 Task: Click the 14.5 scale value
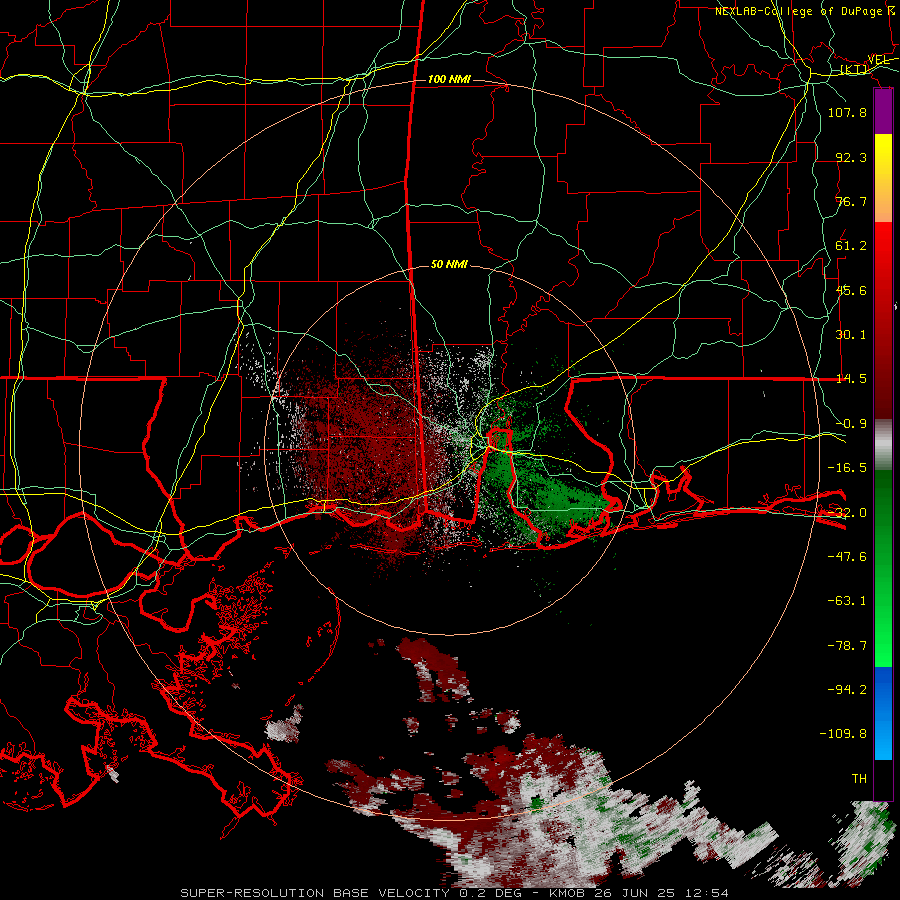point(851,379)
